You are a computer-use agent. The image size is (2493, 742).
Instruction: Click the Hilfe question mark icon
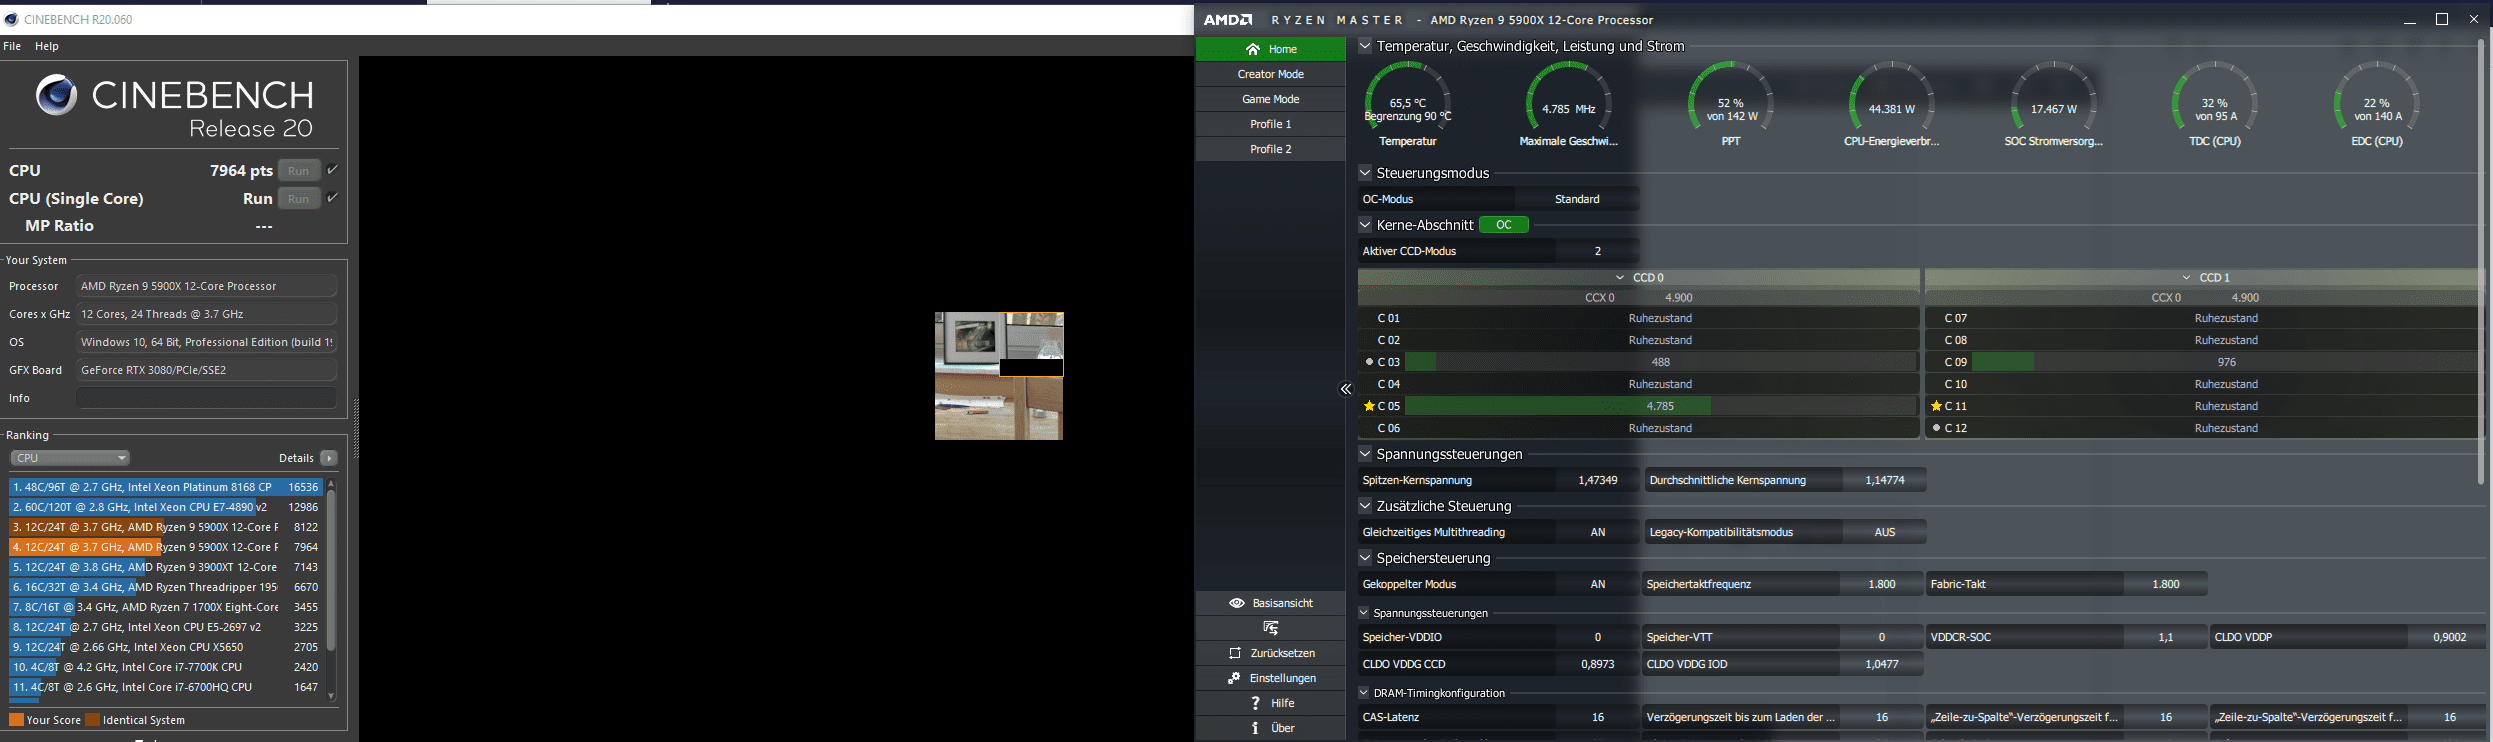coord(1255,703)
